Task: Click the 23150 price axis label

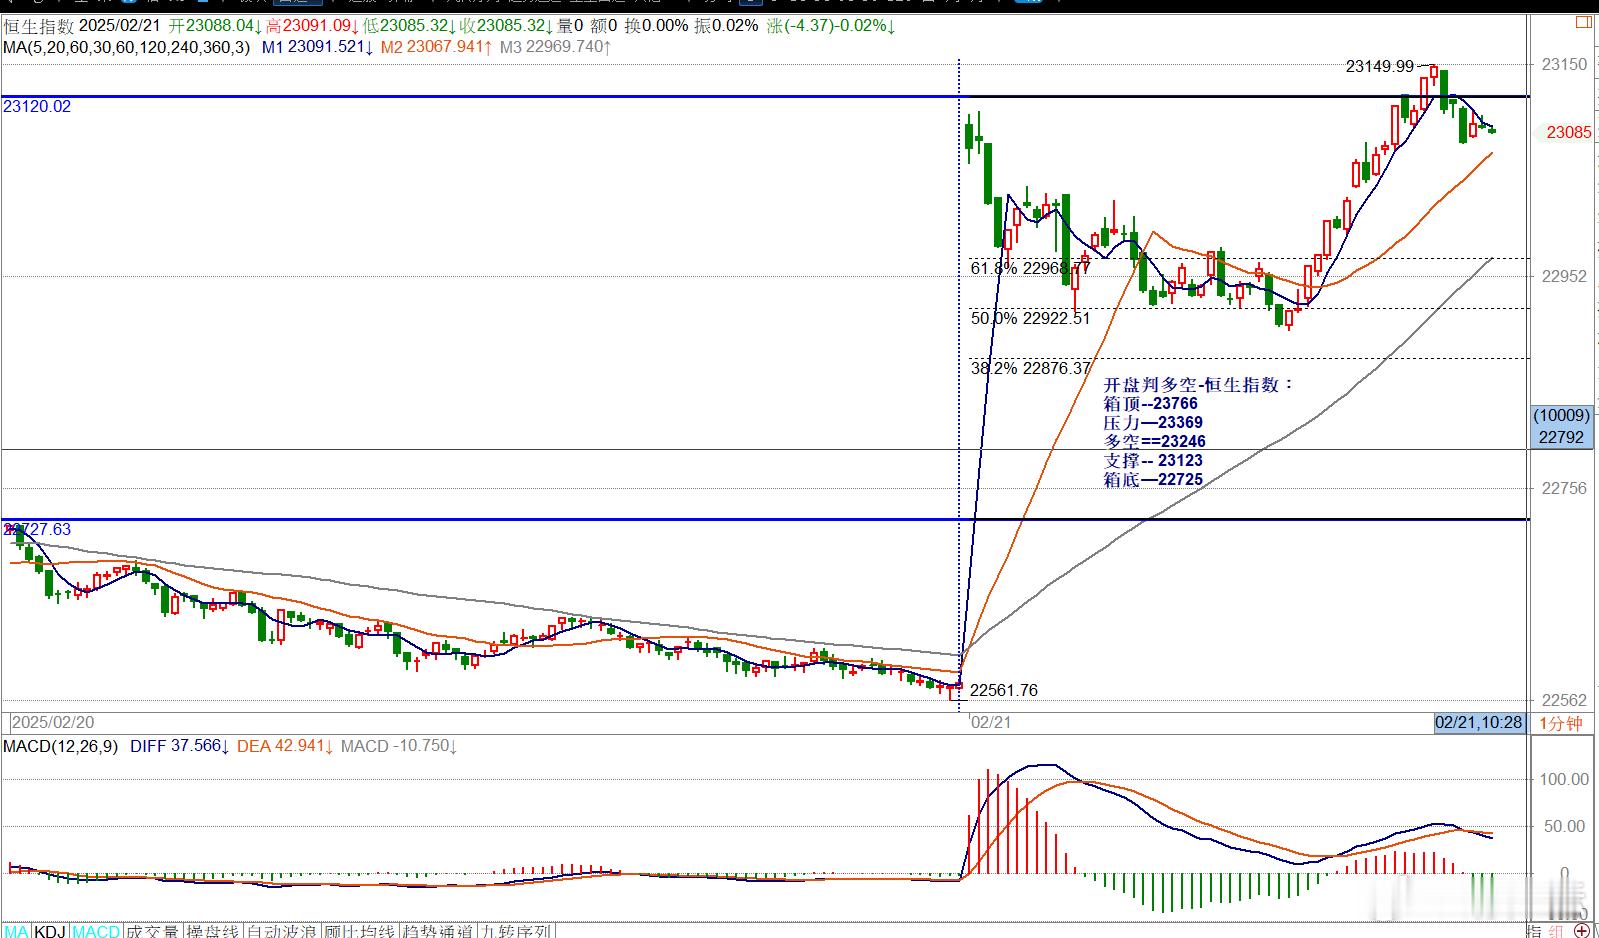Action: (x=1564, y=64)
